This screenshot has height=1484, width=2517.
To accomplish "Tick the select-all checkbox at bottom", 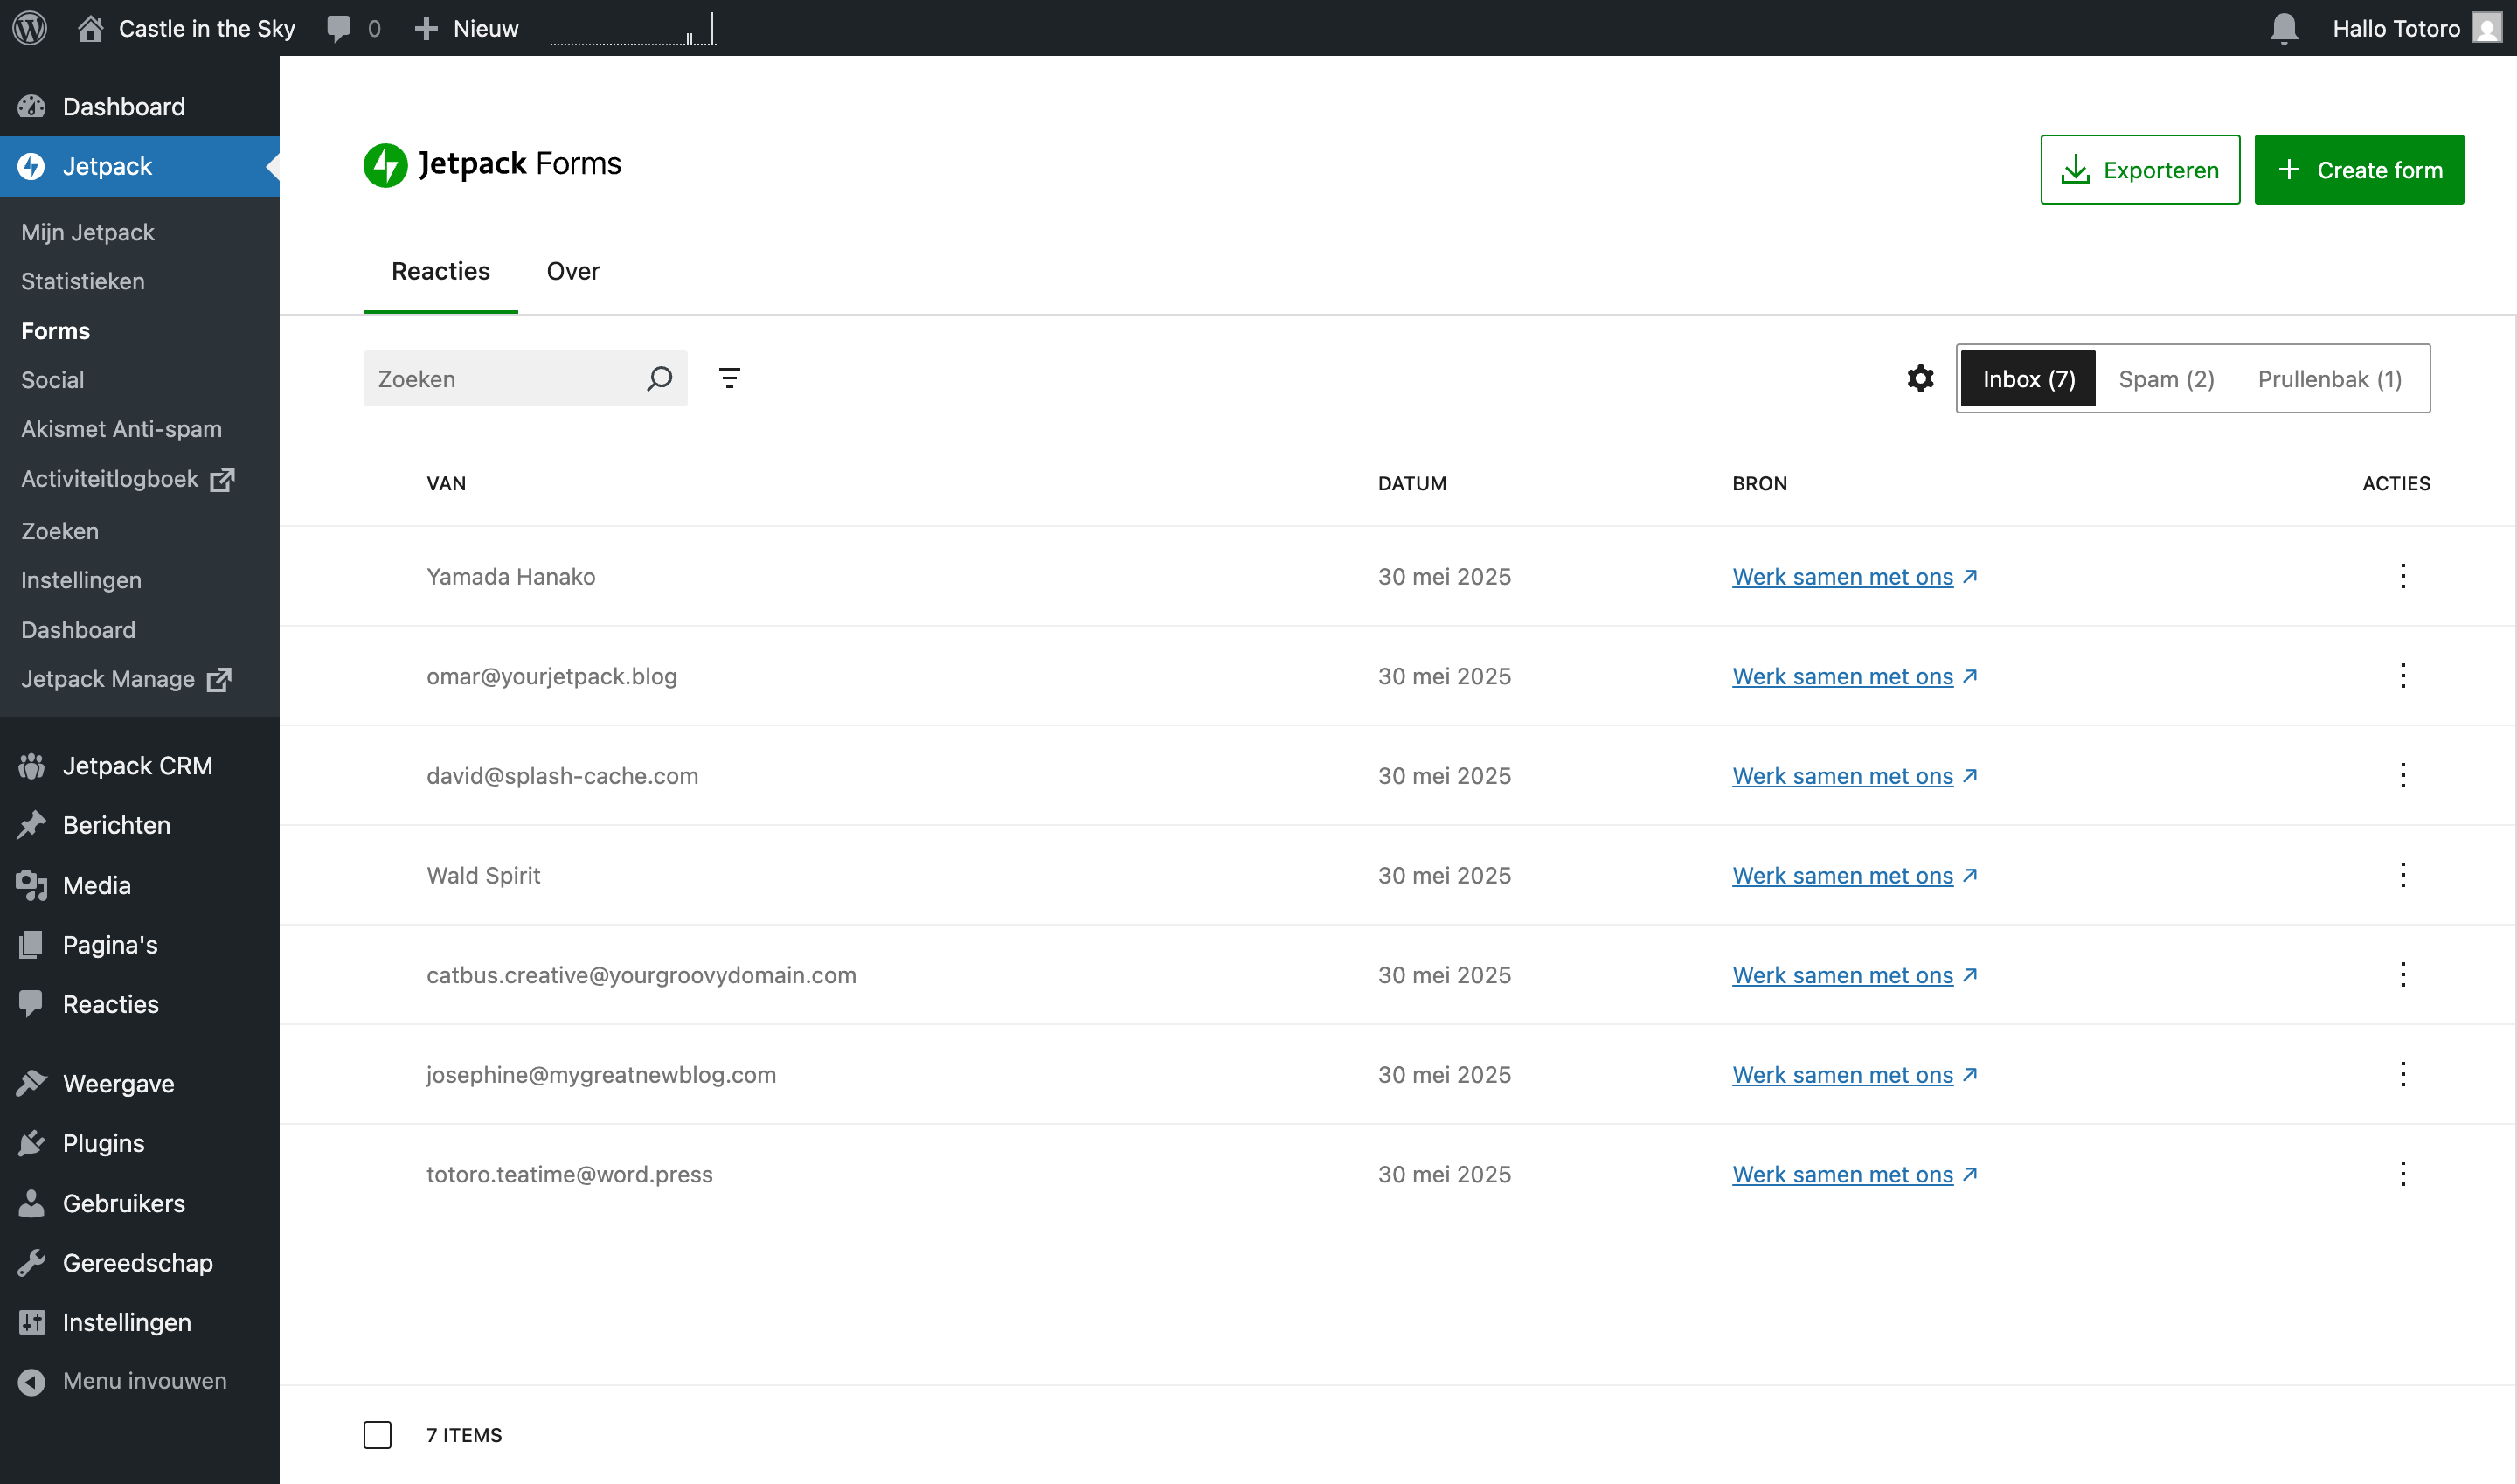I will [x=377, y=1435].
